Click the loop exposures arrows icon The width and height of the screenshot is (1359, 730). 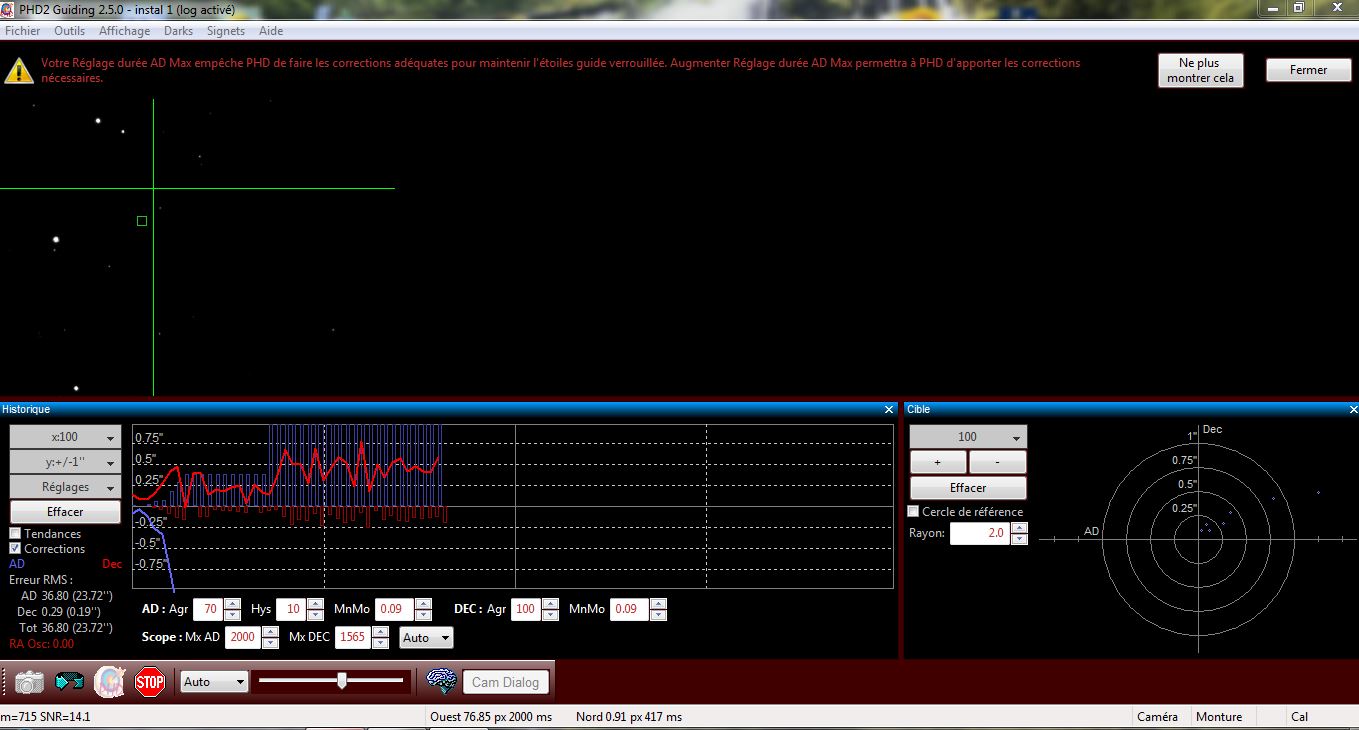click(x=70, y=682)
